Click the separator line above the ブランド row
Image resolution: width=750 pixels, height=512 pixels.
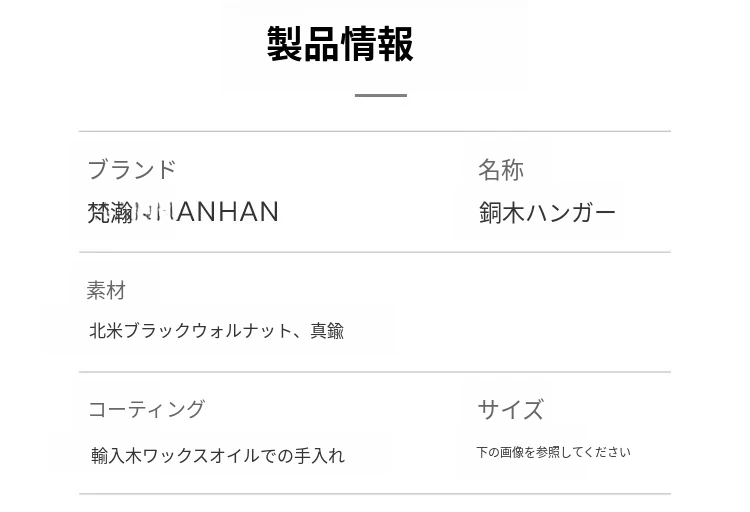[x=374, y=131]
